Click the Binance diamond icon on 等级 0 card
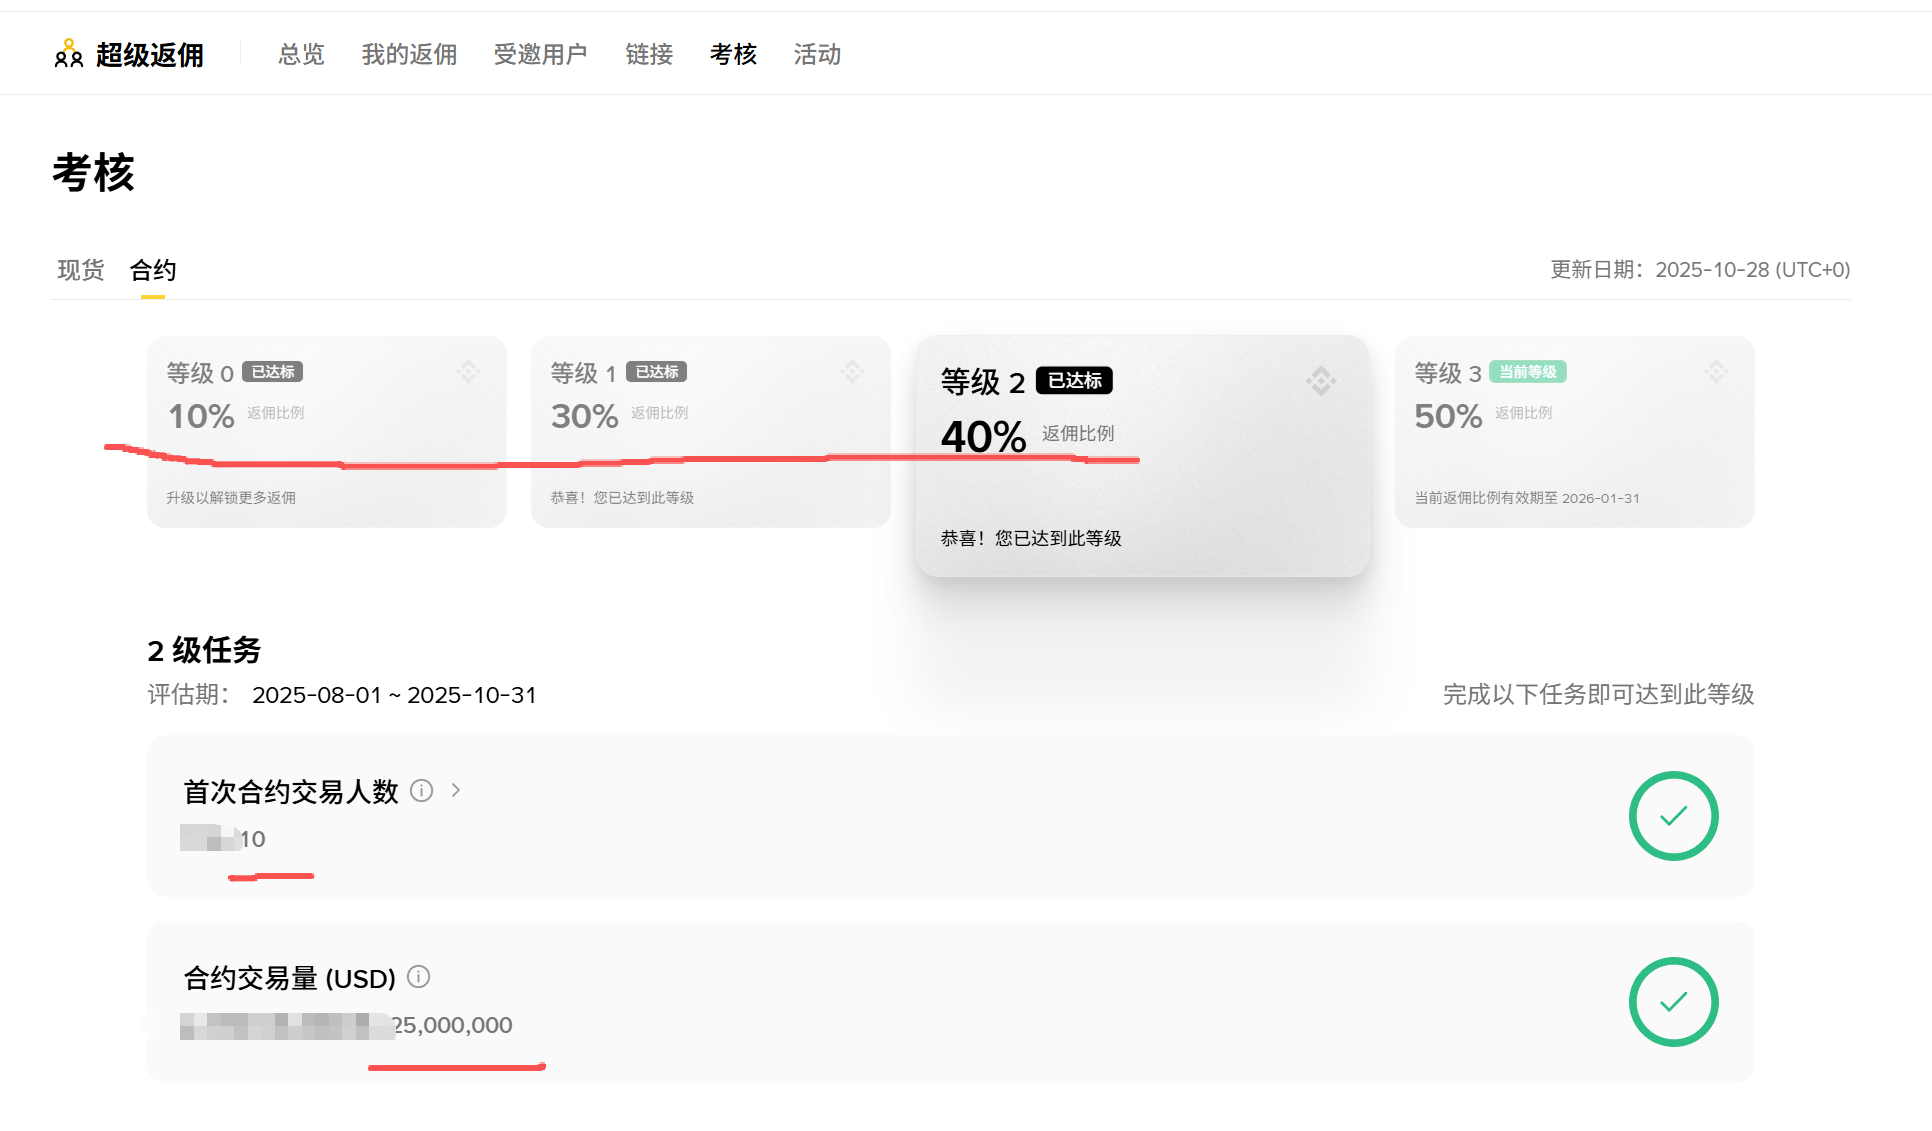This screenshot has width=1932, height=1131. (x=468, y=371)
